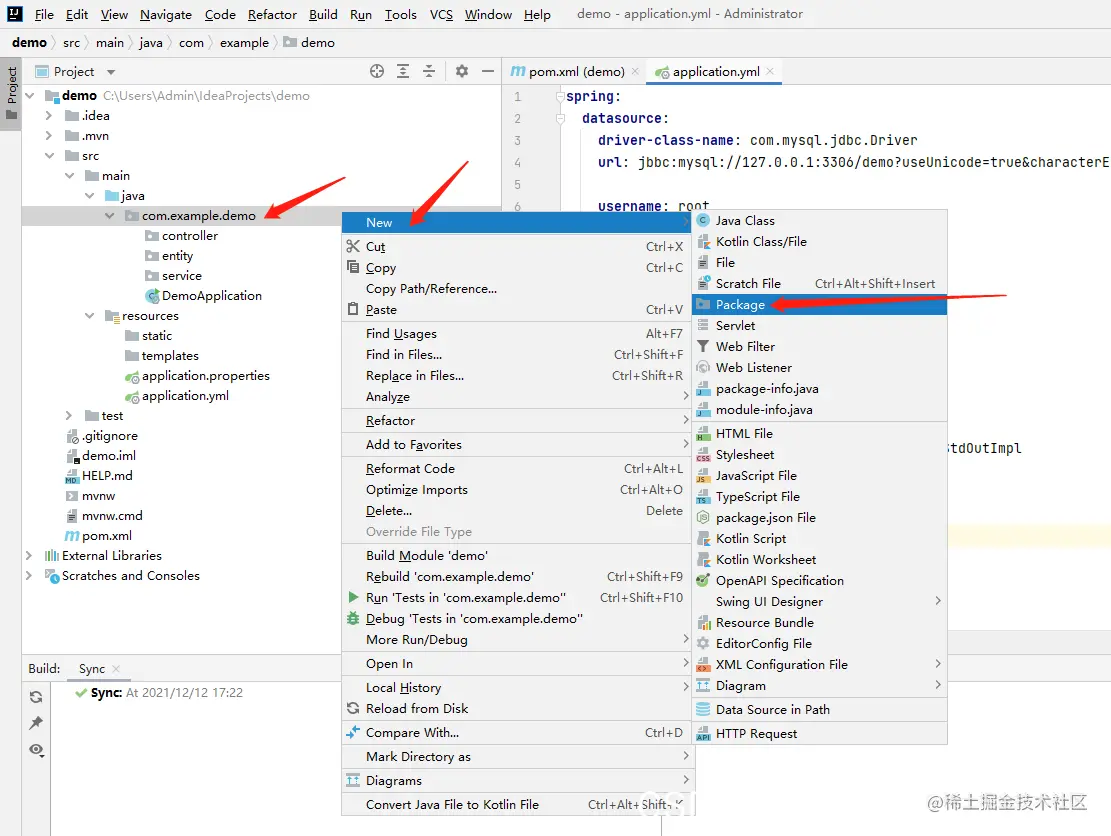This screenshot has height=836, width=1111.
Task: Expand the .mvn folder
Action: click(49, 135)
